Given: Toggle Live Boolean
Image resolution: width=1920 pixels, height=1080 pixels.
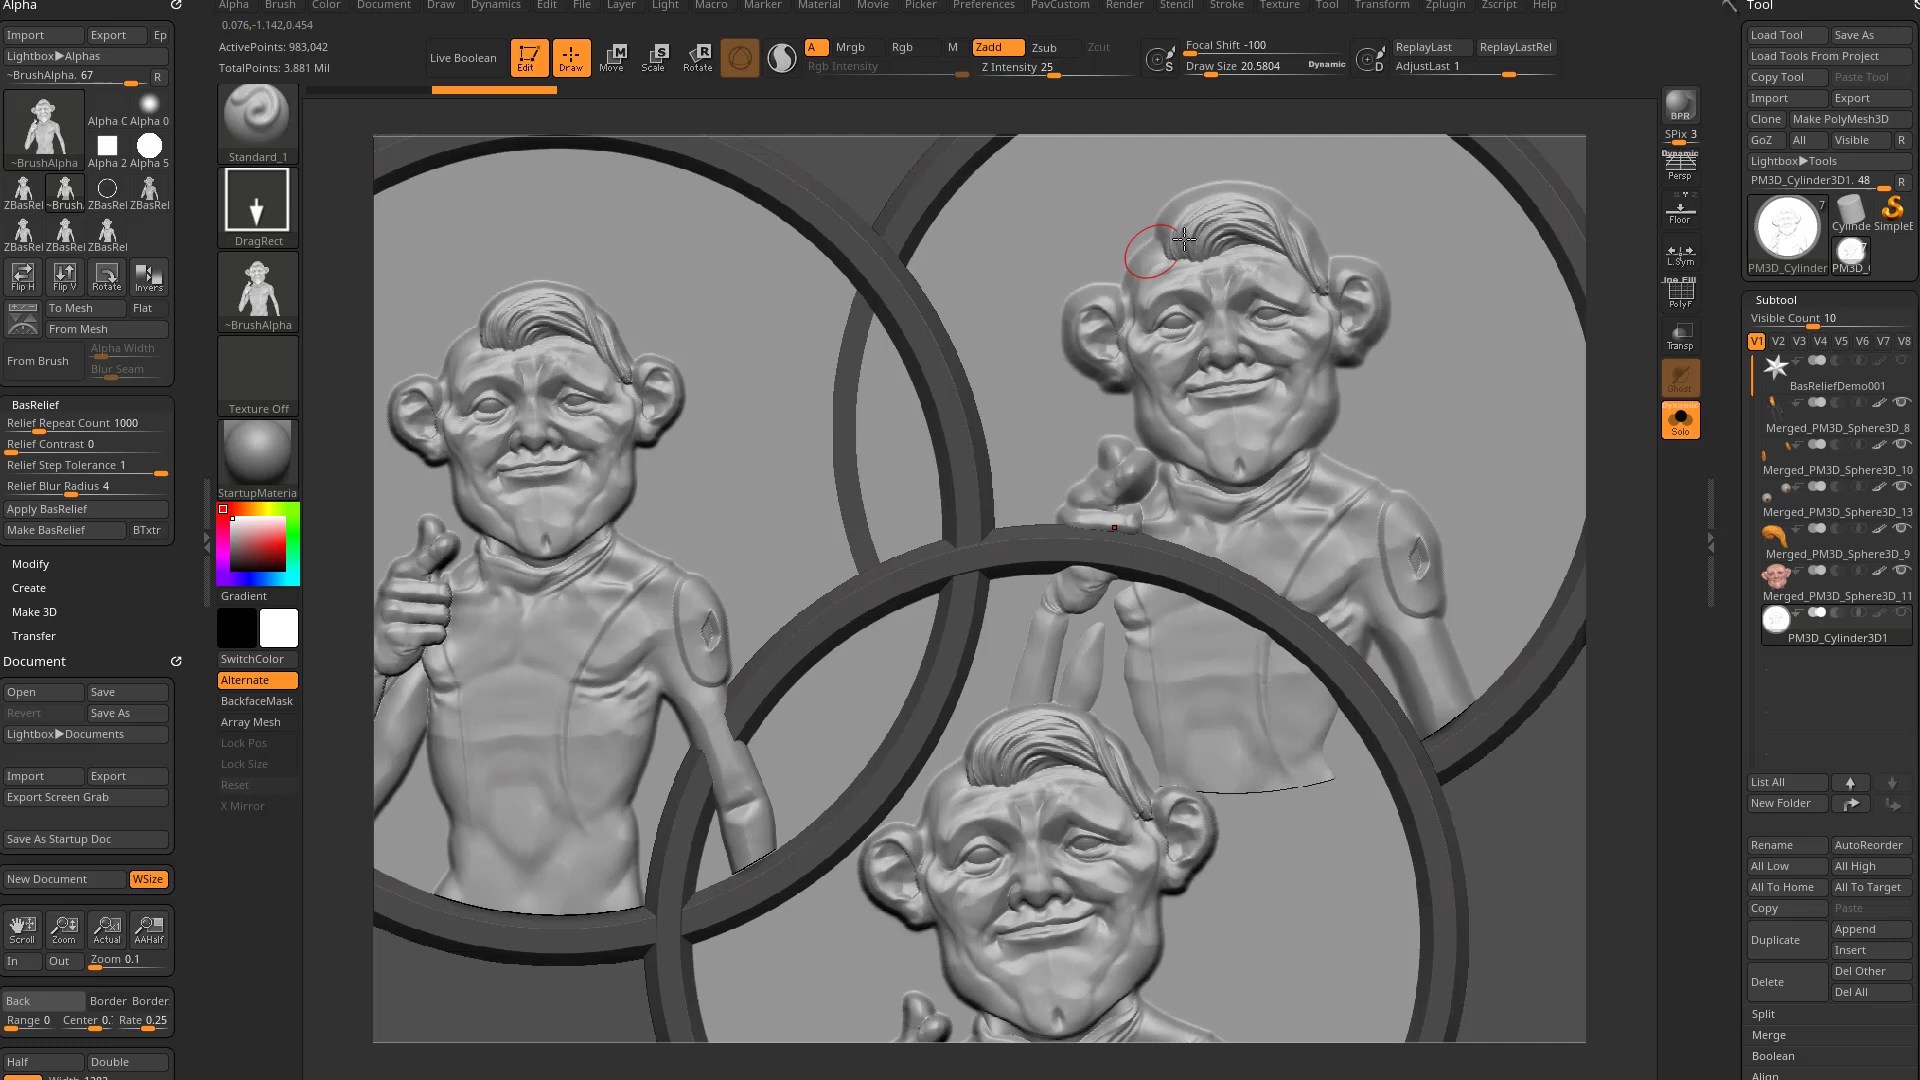Looking at the screenshot, I should tap(463, 58).
